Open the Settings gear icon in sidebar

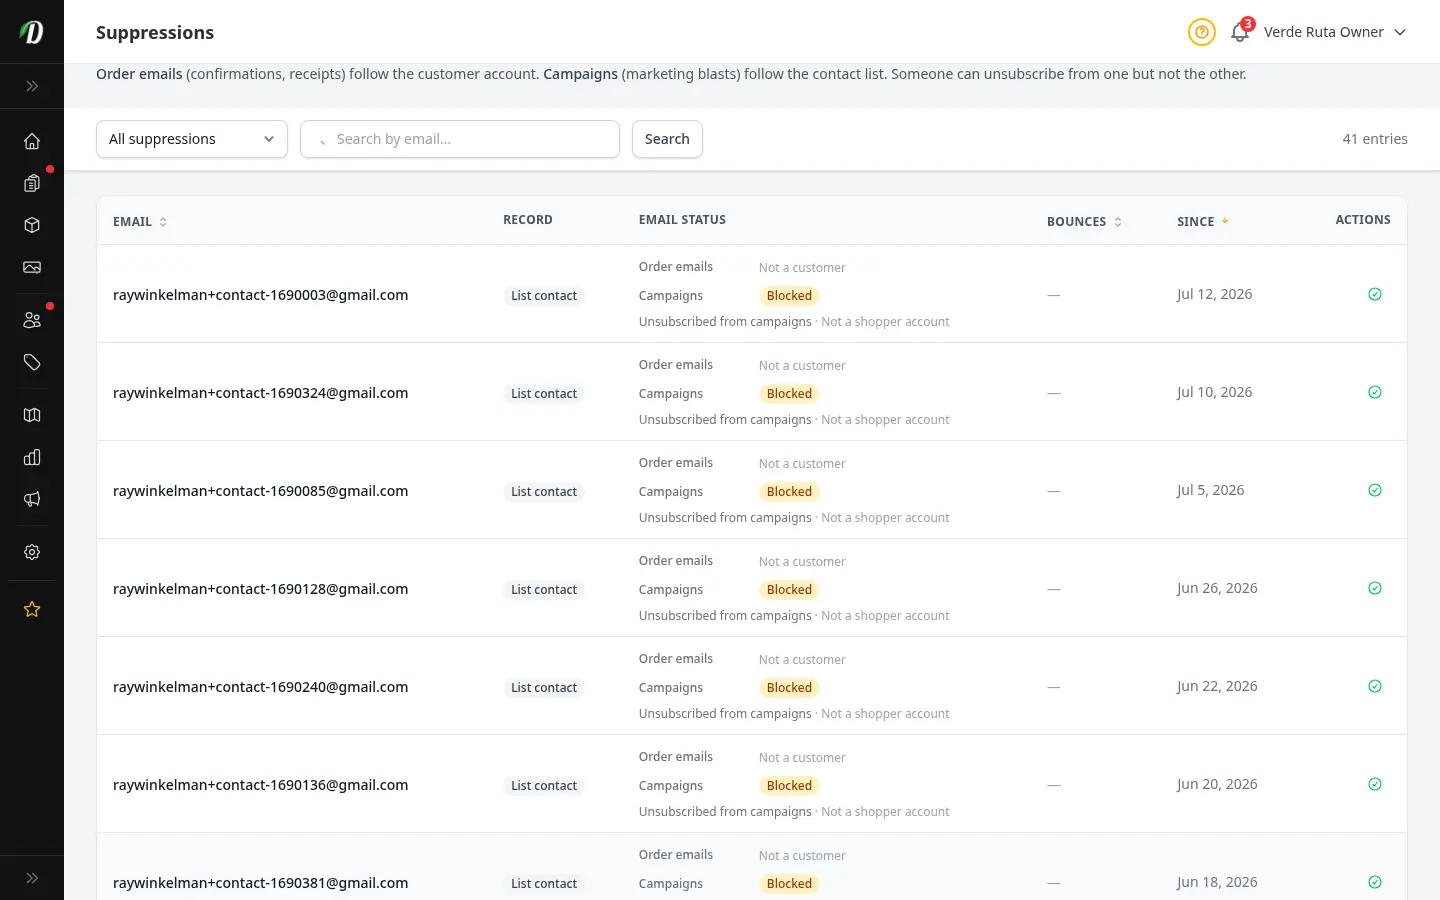pos(32,552)
